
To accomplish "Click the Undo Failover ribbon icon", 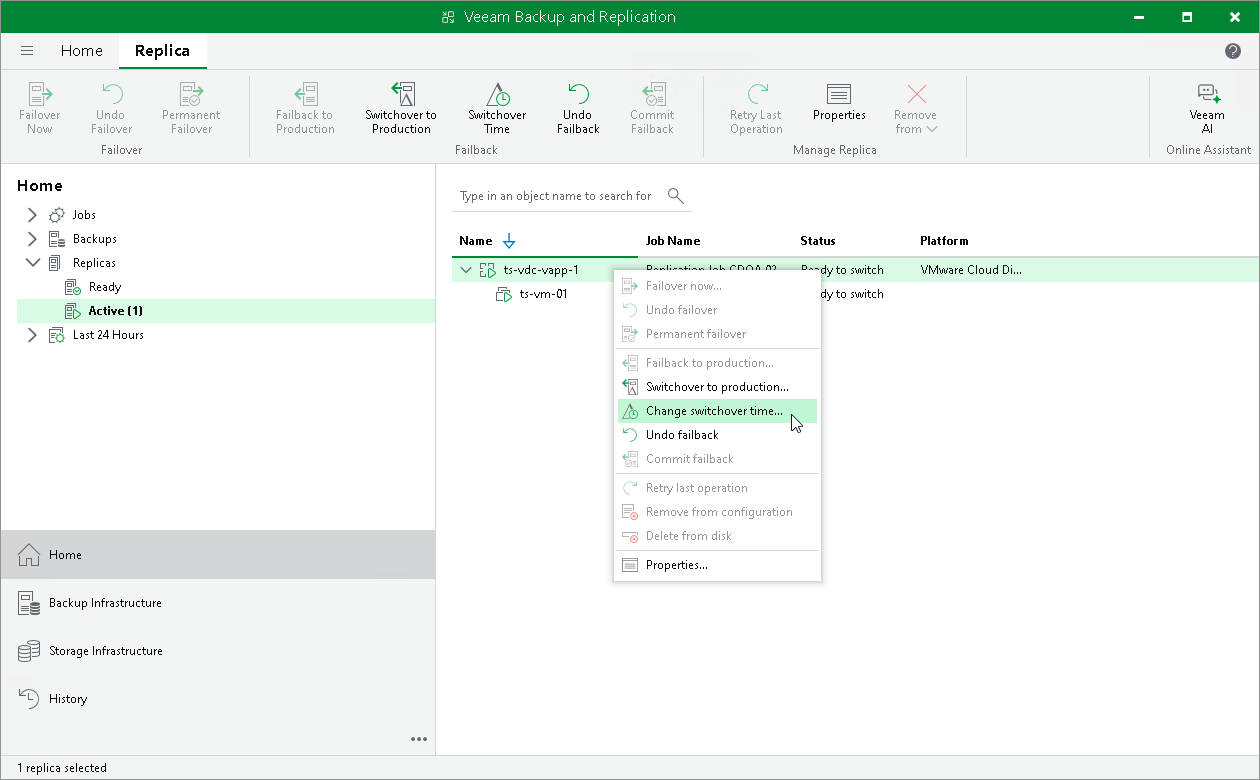I will [x=112, y=94].
